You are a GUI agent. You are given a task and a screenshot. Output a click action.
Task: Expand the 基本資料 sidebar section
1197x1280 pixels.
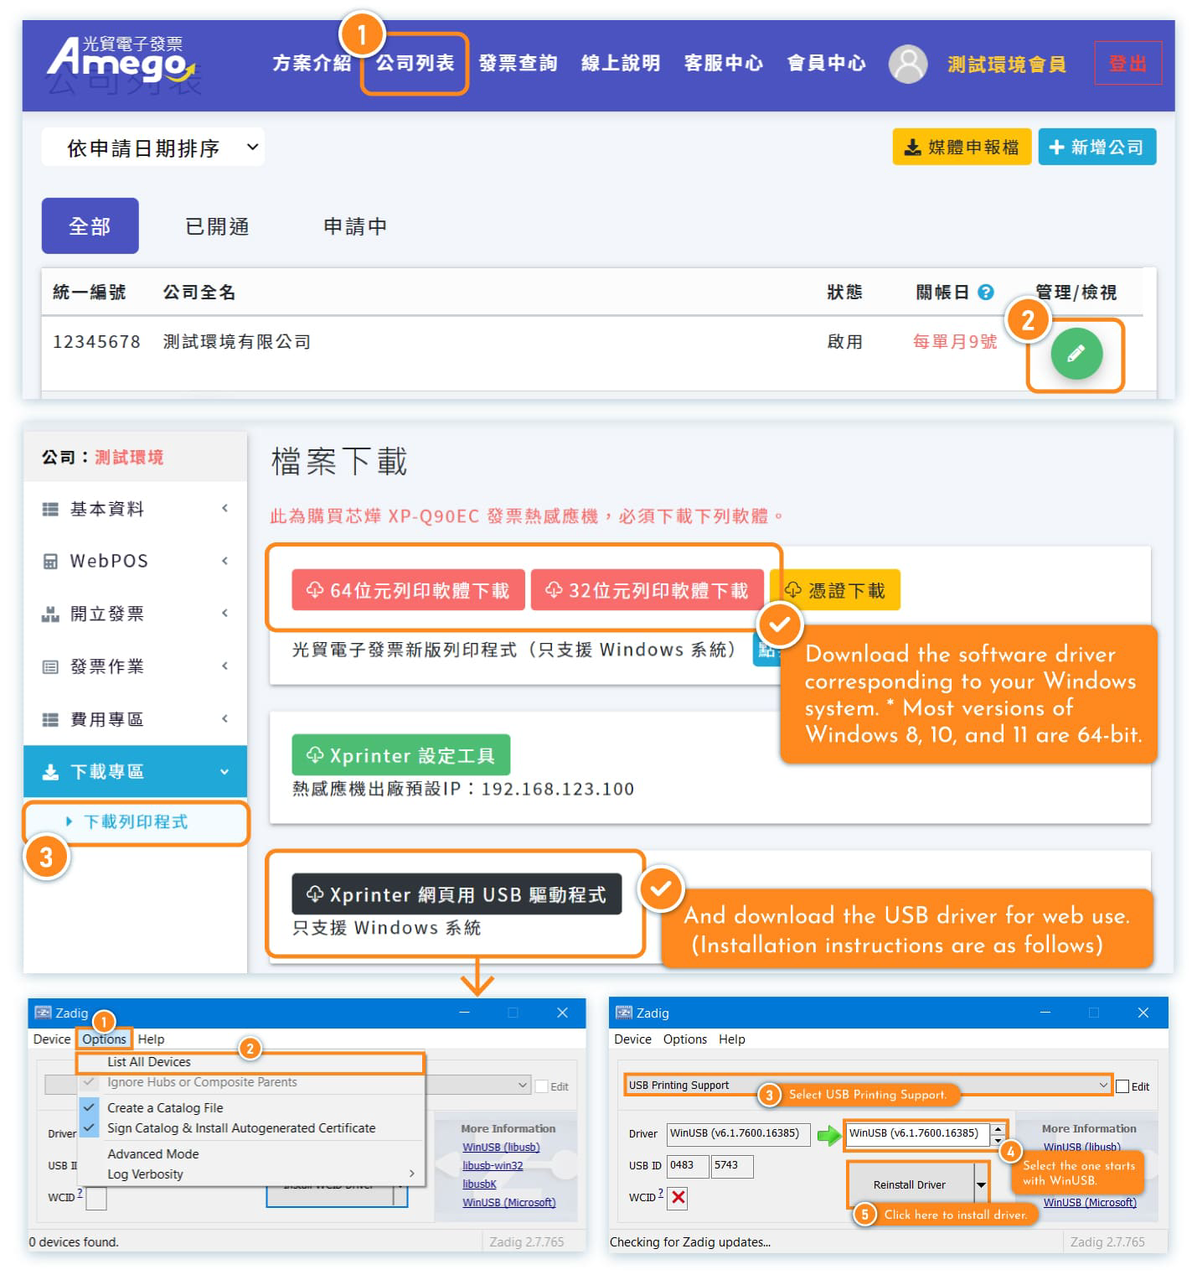135,509
